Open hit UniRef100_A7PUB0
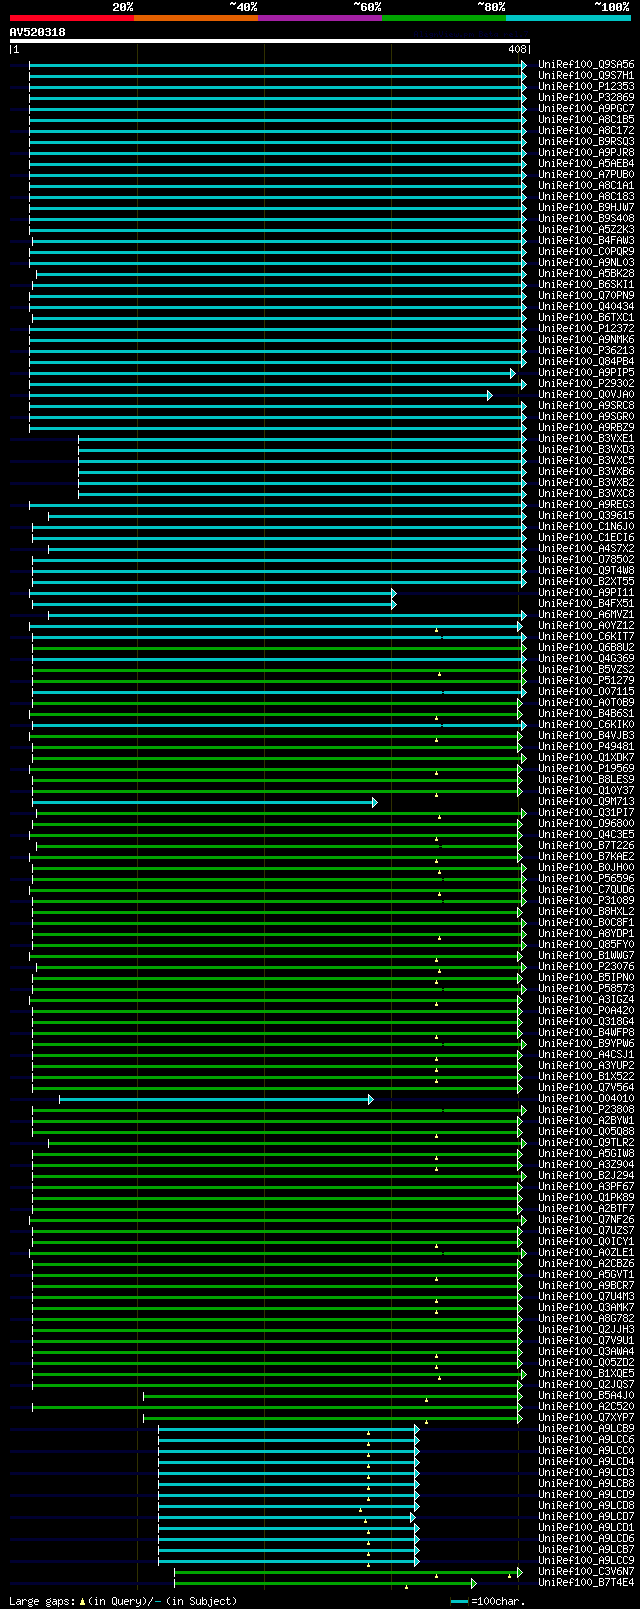Screen dimensions: 640x1609 (x=586, y=174)
